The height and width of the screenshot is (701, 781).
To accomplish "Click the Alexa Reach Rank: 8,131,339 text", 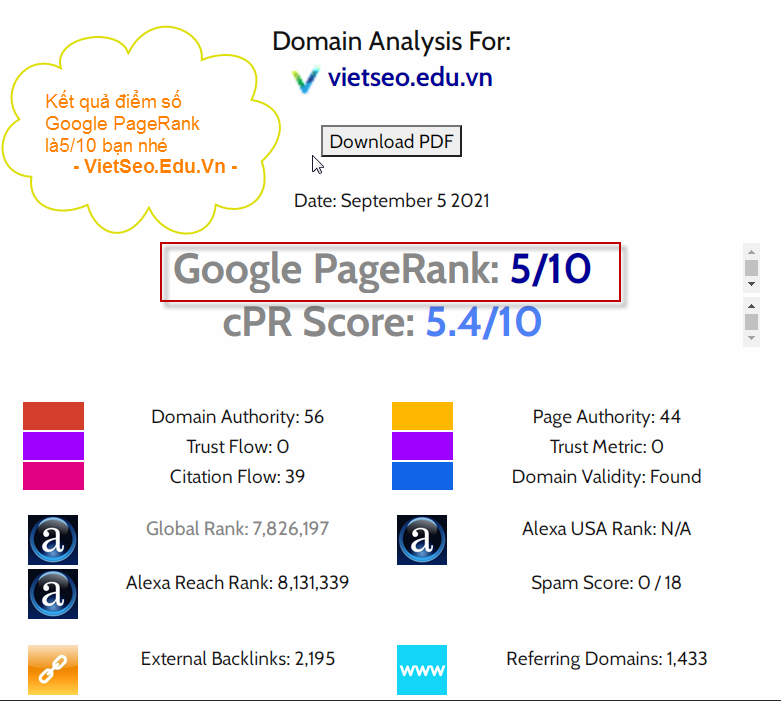I will pyautogui.click(x=238, y=582).
